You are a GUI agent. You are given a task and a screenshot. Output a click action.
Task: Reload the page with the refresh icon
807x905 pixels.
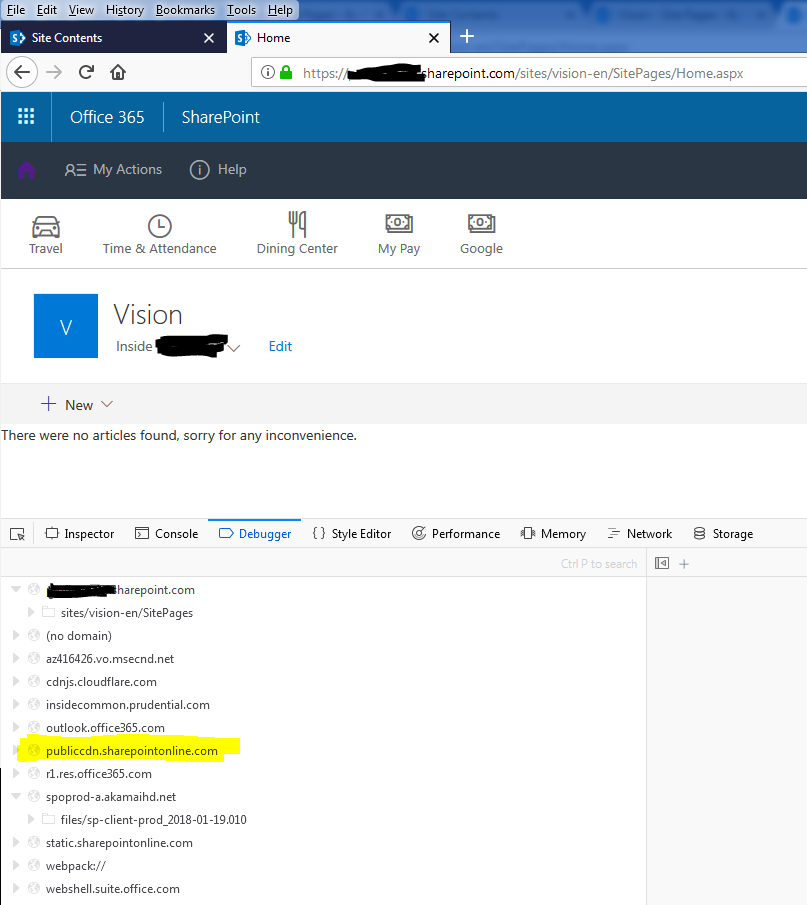click(86, 72)
